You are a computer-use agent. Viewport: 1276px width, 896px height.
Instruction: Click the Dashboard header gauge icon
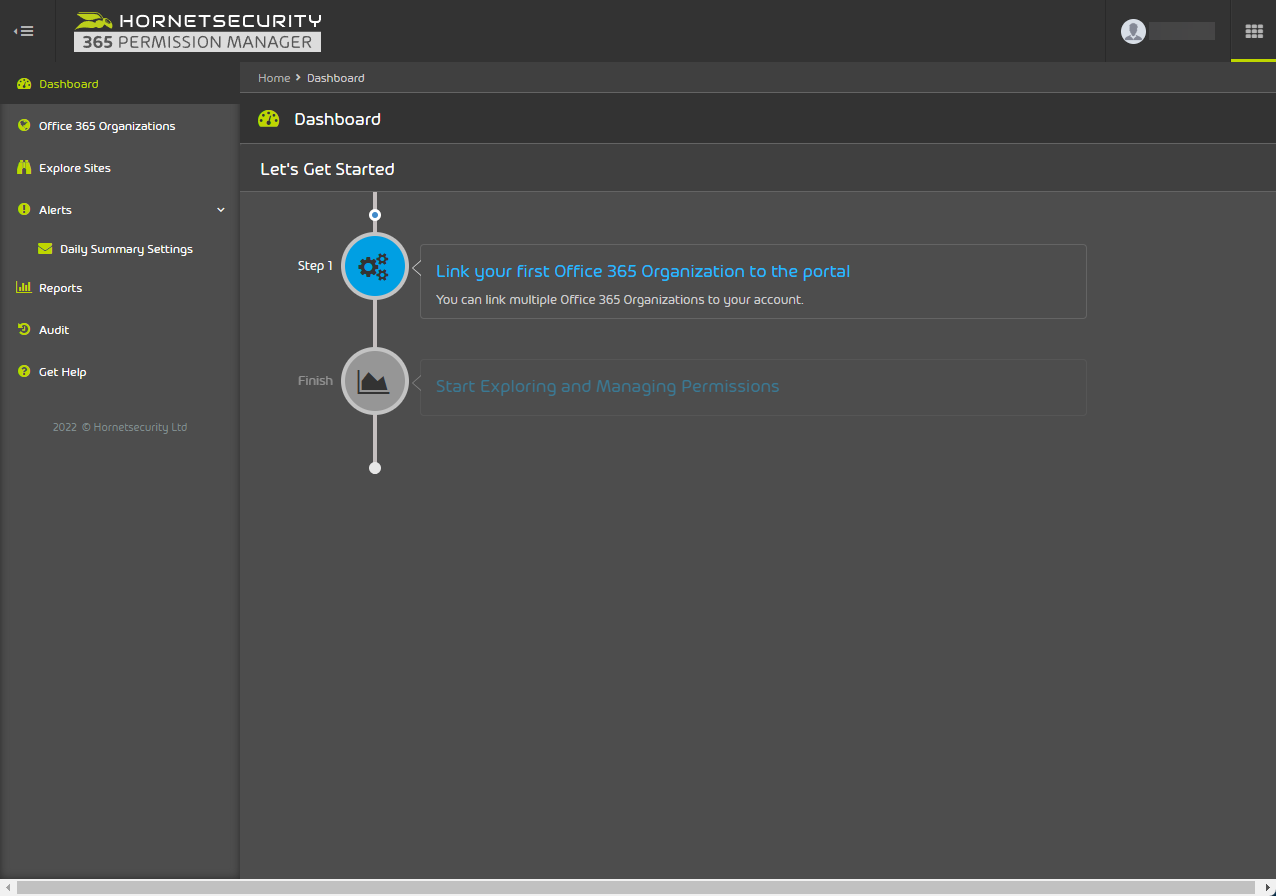[x=268, y=119]
